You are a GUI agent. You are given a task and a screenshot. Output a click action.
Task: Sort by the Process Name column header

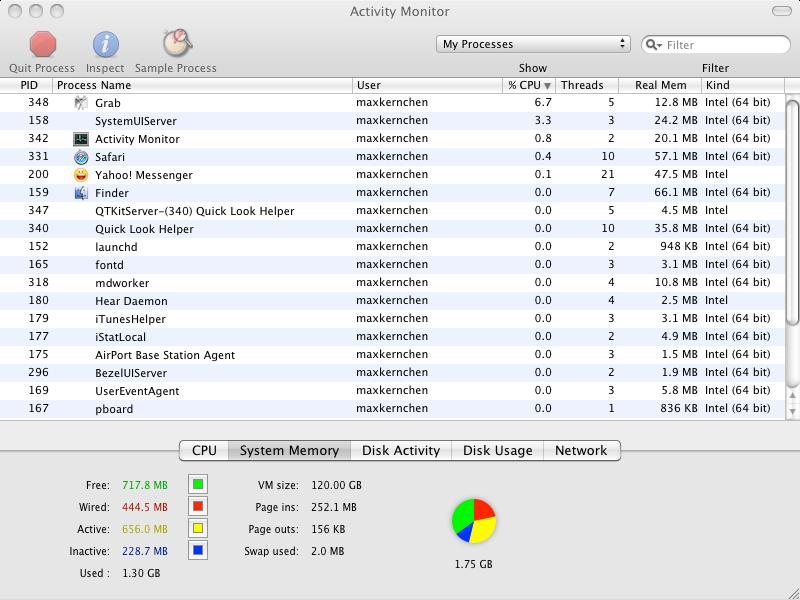202,85
